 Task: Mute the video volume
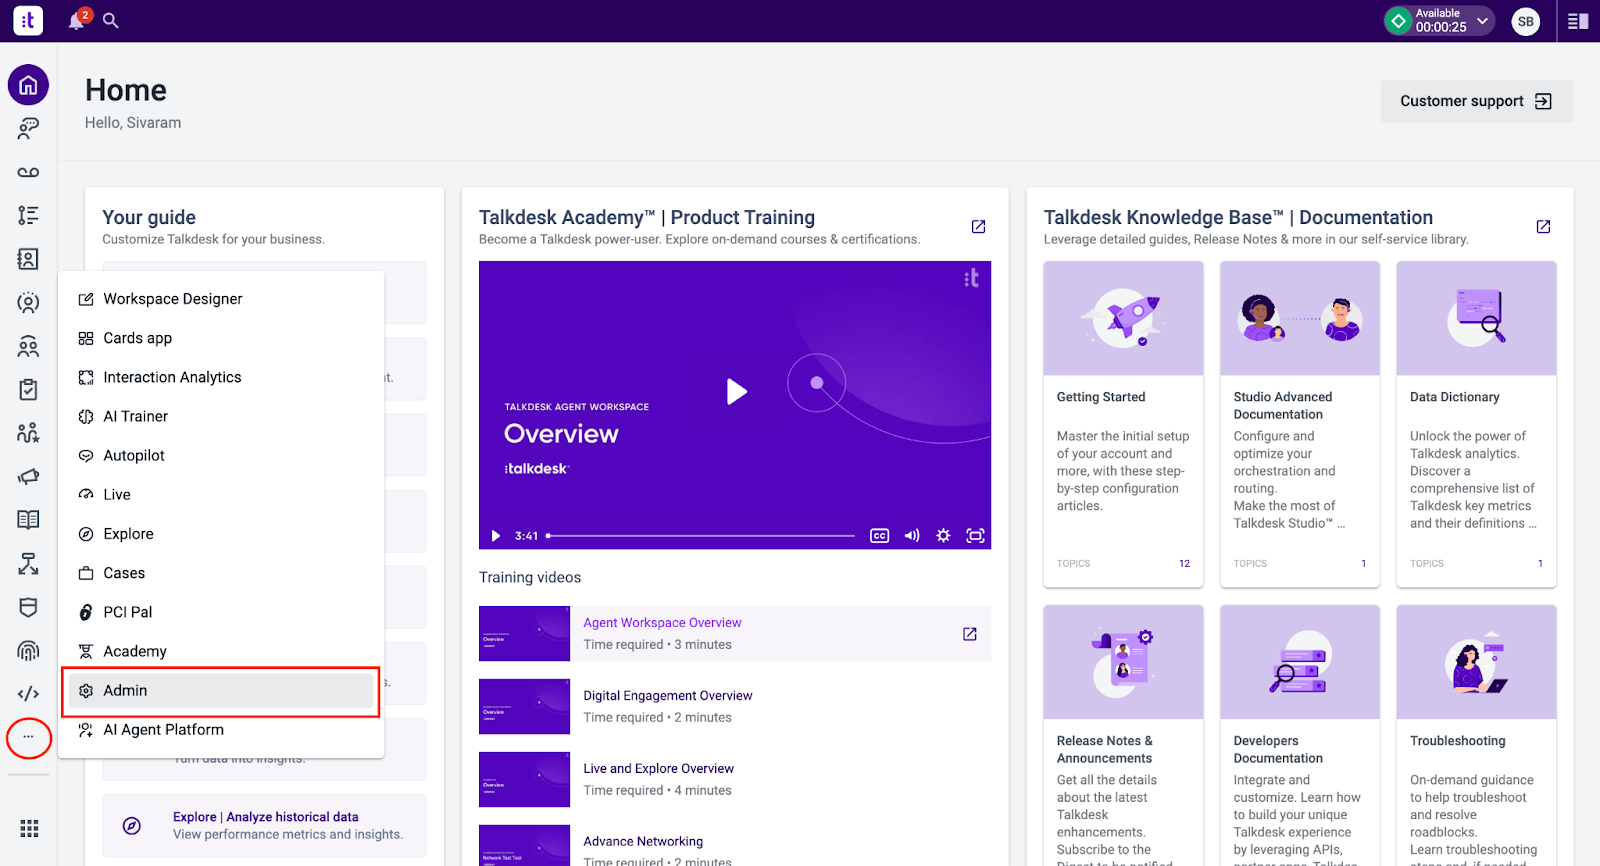tap(912, 536)
